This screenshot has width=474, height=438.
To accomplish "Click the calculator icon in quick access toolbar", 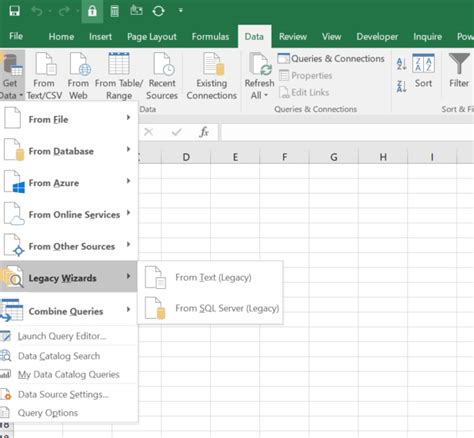I will click(114, 11).
